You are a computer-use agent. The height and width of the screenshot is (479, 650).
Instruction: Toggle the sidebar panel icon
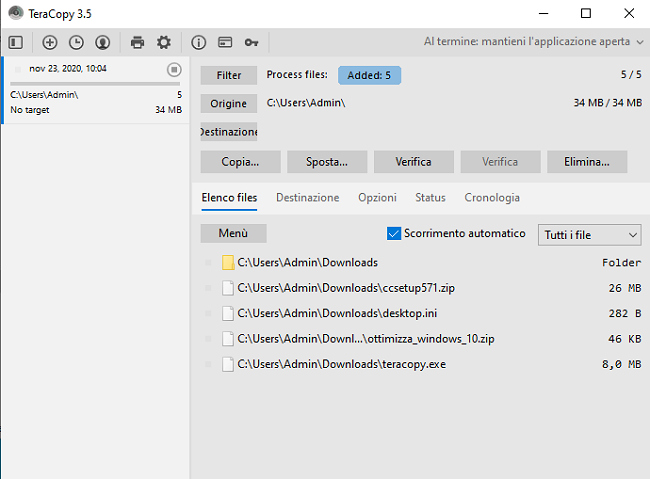pyautogui.click(x=15, y=42)
